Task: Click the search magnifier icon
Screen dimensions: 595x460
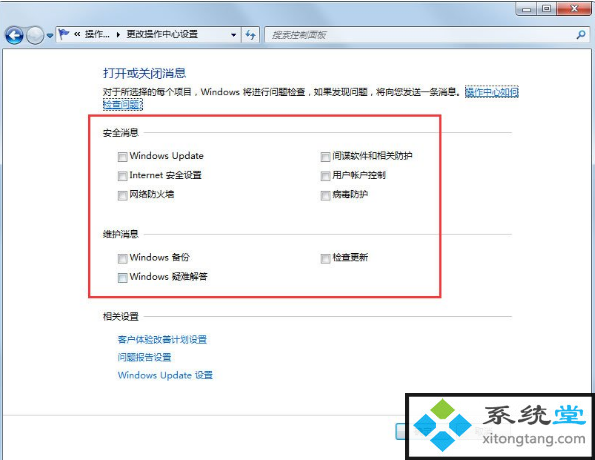Action: 581,35
